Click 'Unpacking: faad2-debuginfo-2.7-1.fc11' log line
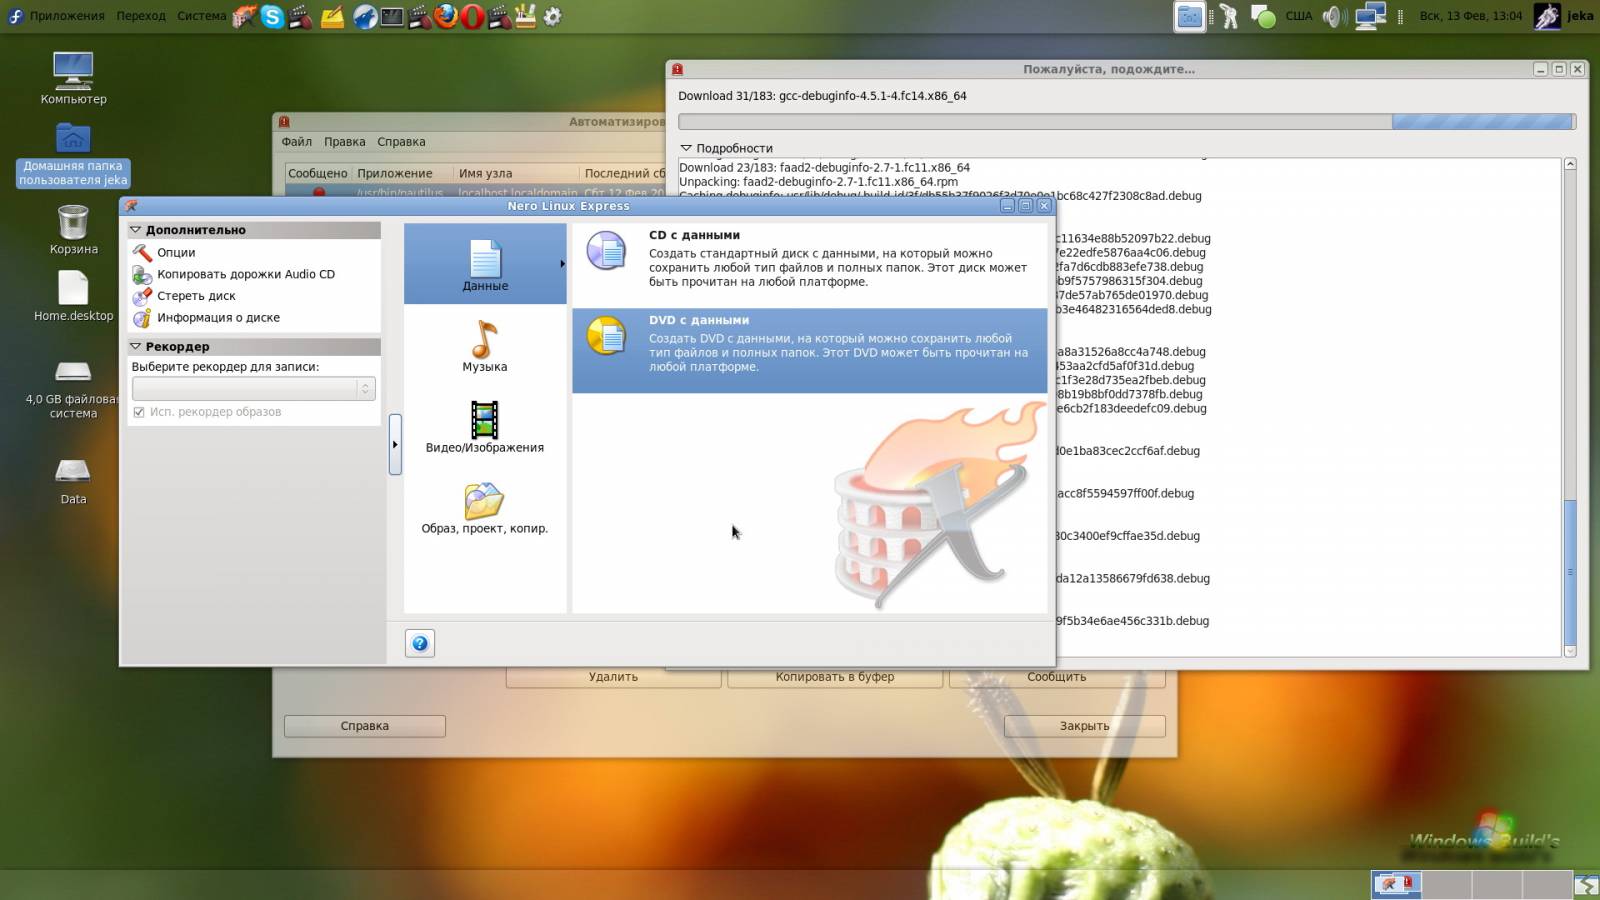This screenshot has height=900, width=1600. click(818, 182)
